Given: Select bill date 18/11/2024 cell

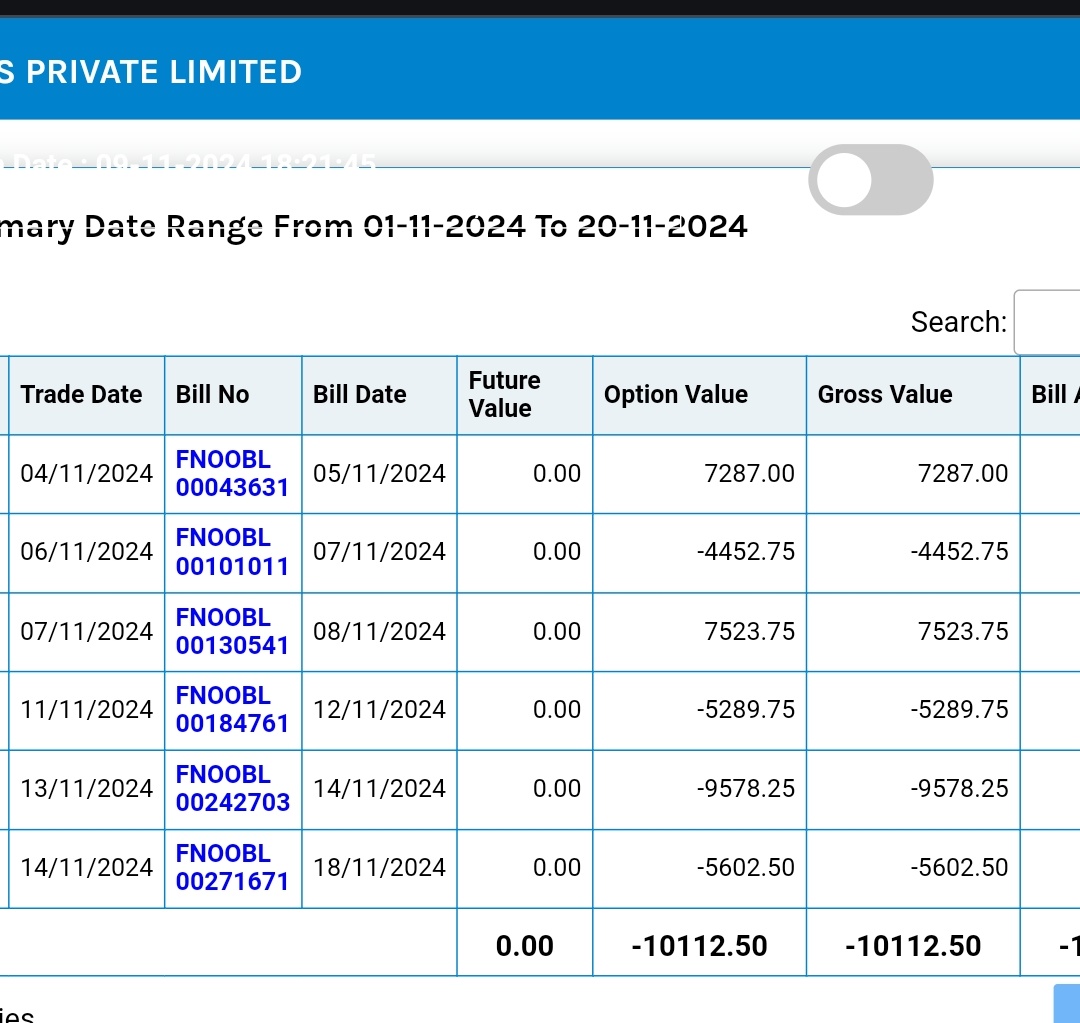Looking at the screenshot, I should click(x=380, y=868).
